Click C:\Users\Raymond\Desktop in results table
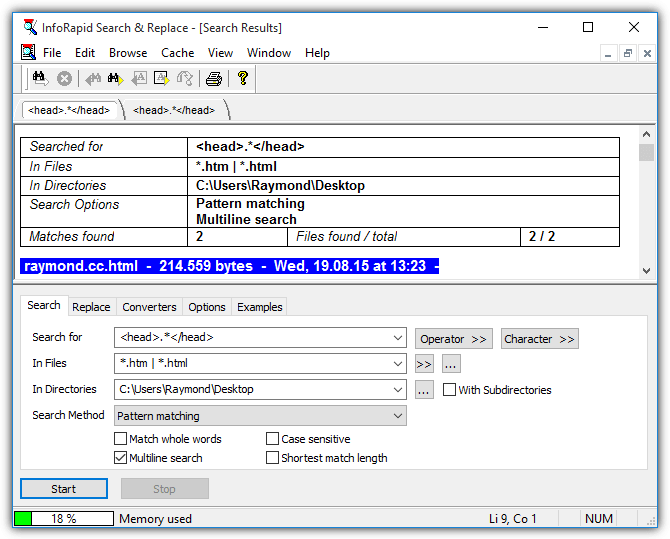The height and width of the screenshot is (539, 670). pos(280,186)
